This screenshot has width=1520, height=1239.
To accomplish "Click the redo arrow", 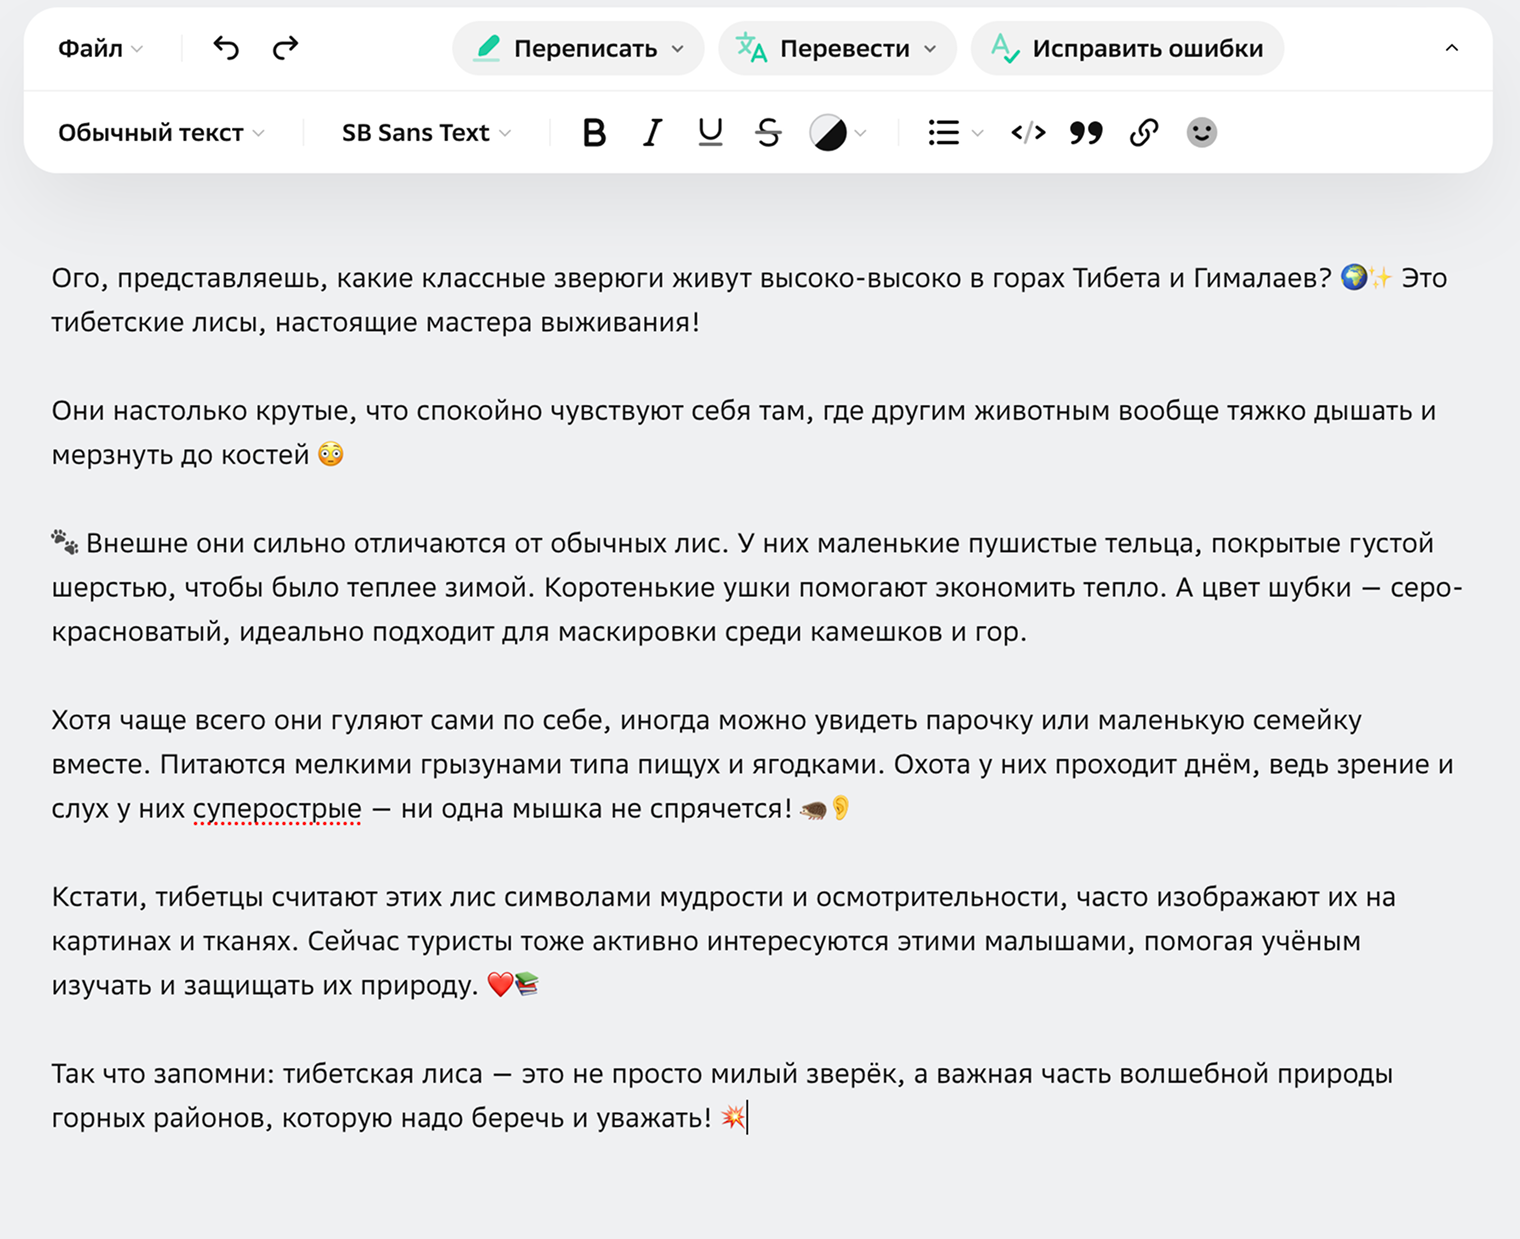I will point(284,47).
